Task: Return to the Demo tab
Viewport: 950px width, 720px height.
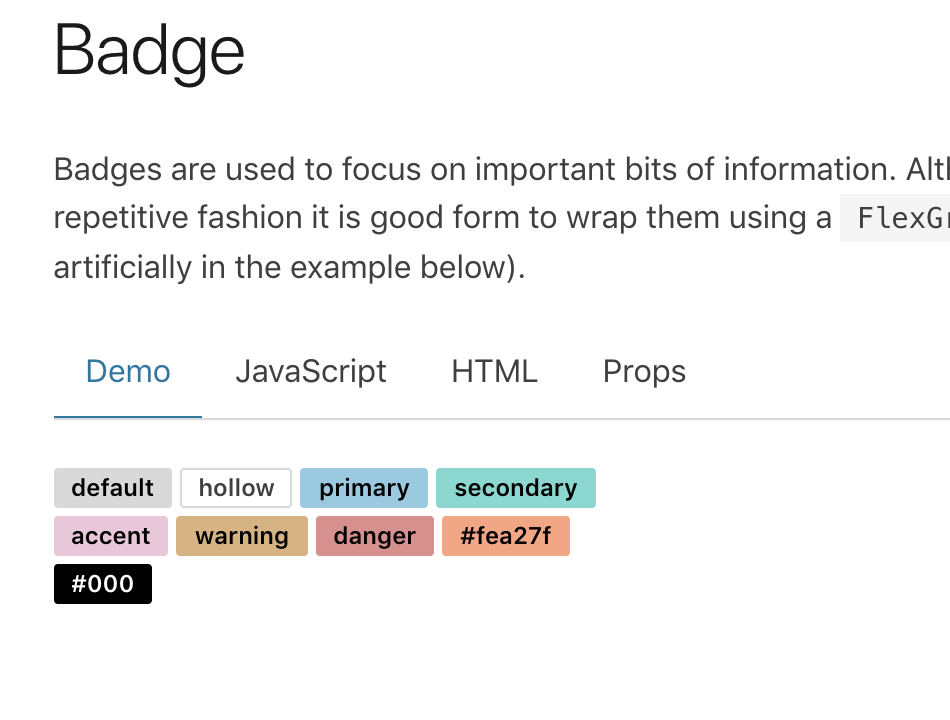Action: coord(127,371)
